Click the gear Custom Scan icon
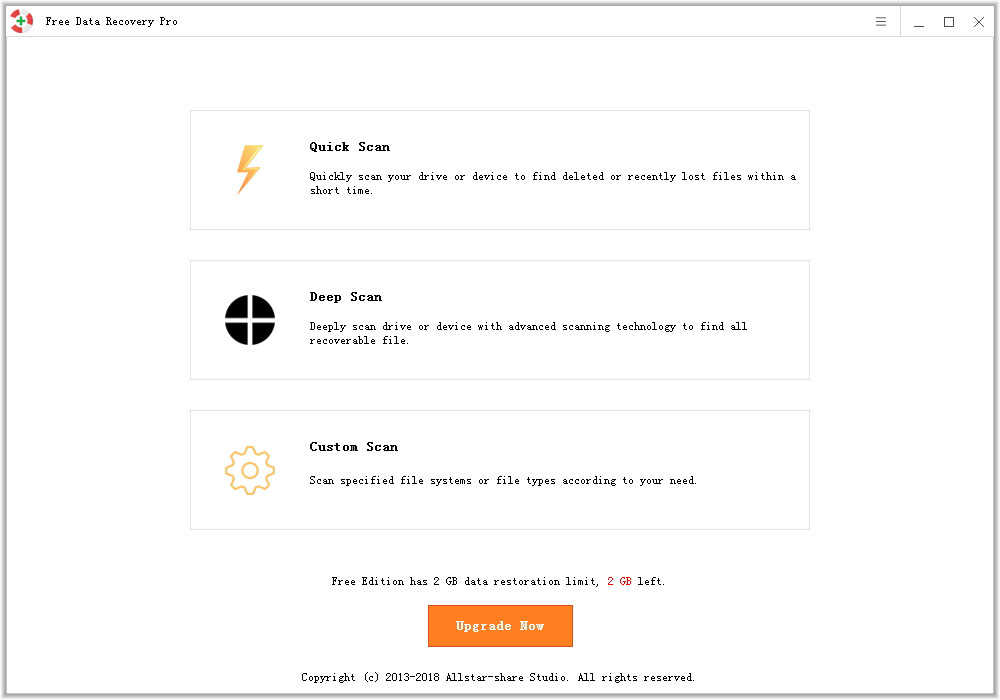 pyautogui.click(x=249, y=470)
